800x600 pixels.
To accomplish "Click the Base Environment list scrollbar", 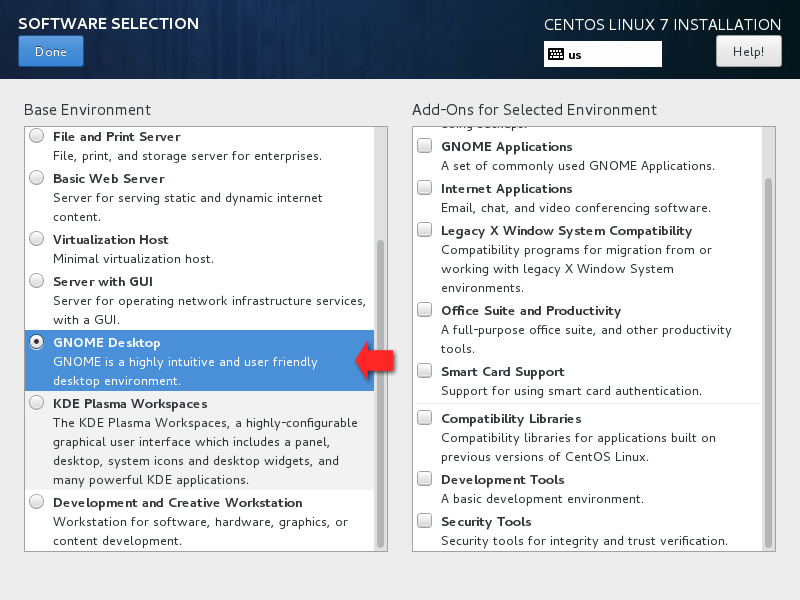I will tap(380, 394).
